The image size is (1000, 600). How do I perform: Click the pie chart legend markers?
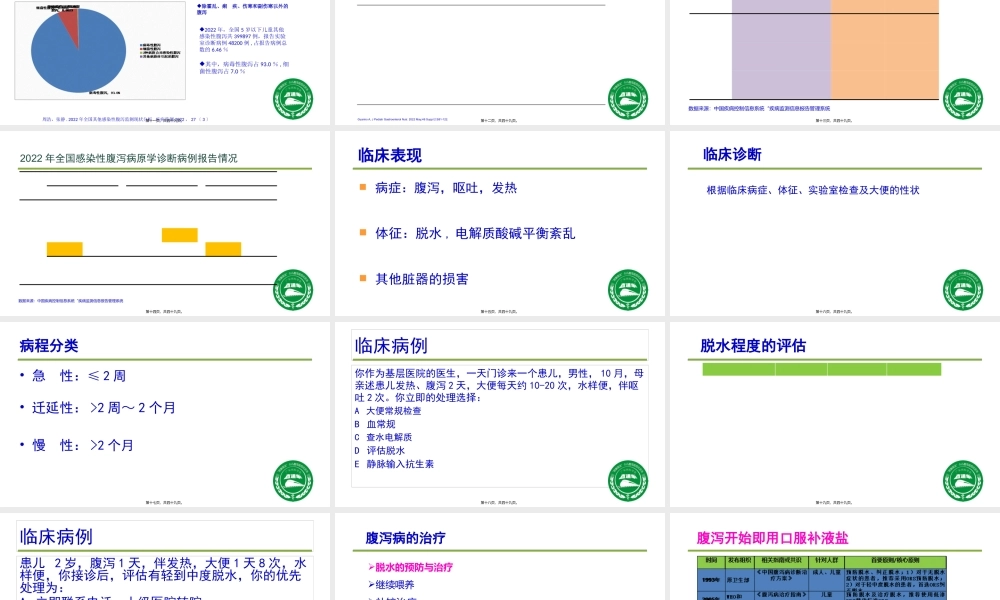pyautogui.click(x=143, y=50)
